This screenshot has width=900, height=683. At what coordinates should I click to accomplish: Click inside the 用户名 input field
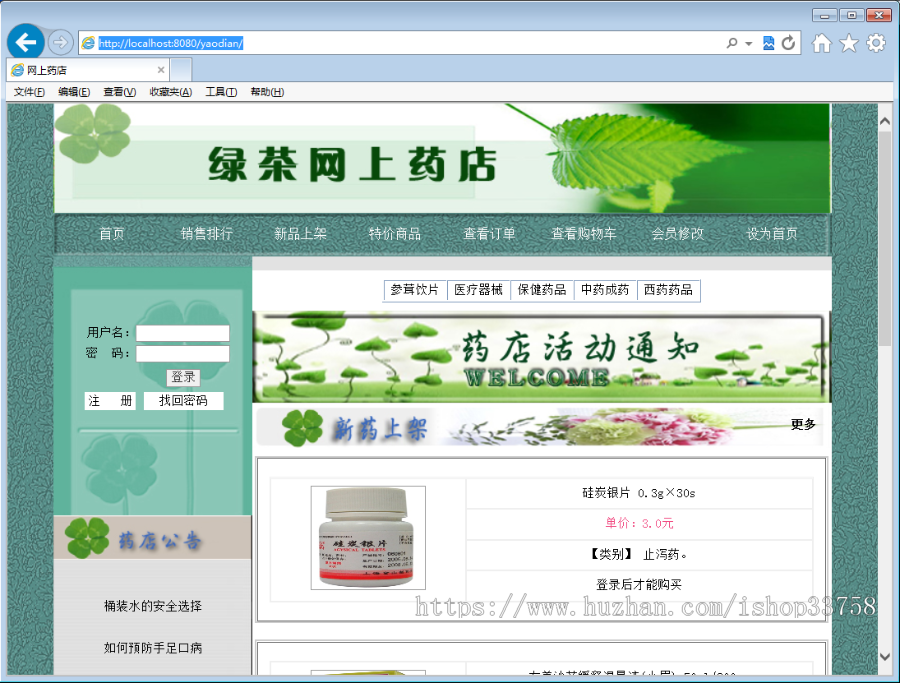tap(183, 333)
